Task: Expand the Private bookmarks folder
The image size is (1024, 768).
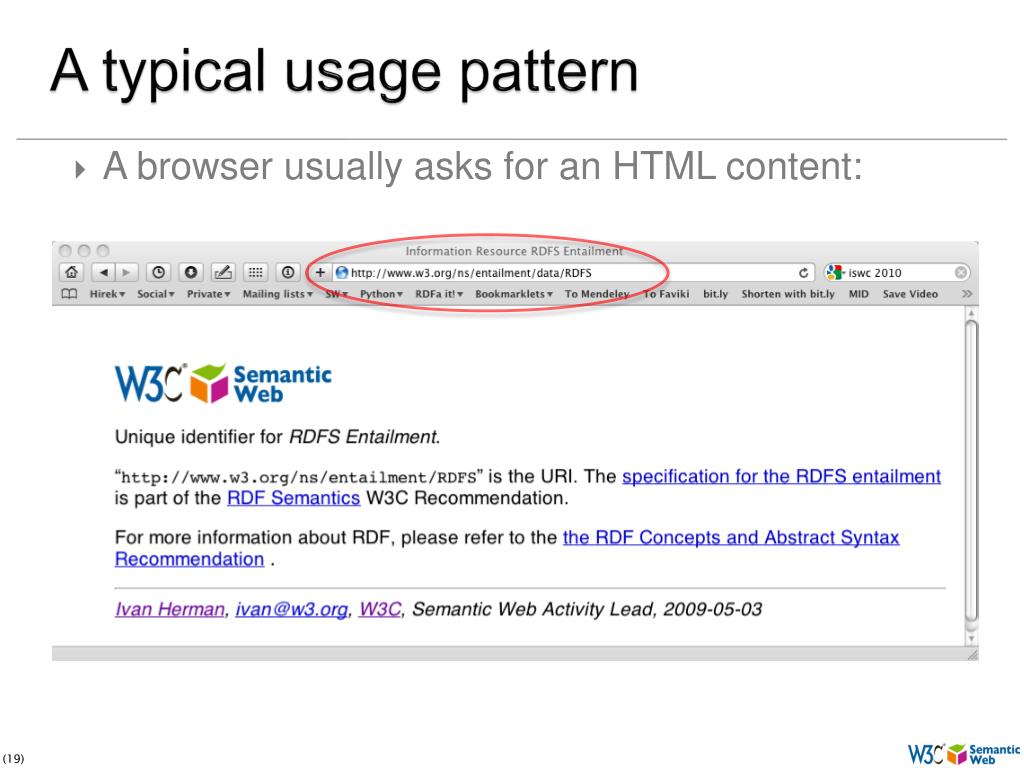Action: tap(208, 294)
